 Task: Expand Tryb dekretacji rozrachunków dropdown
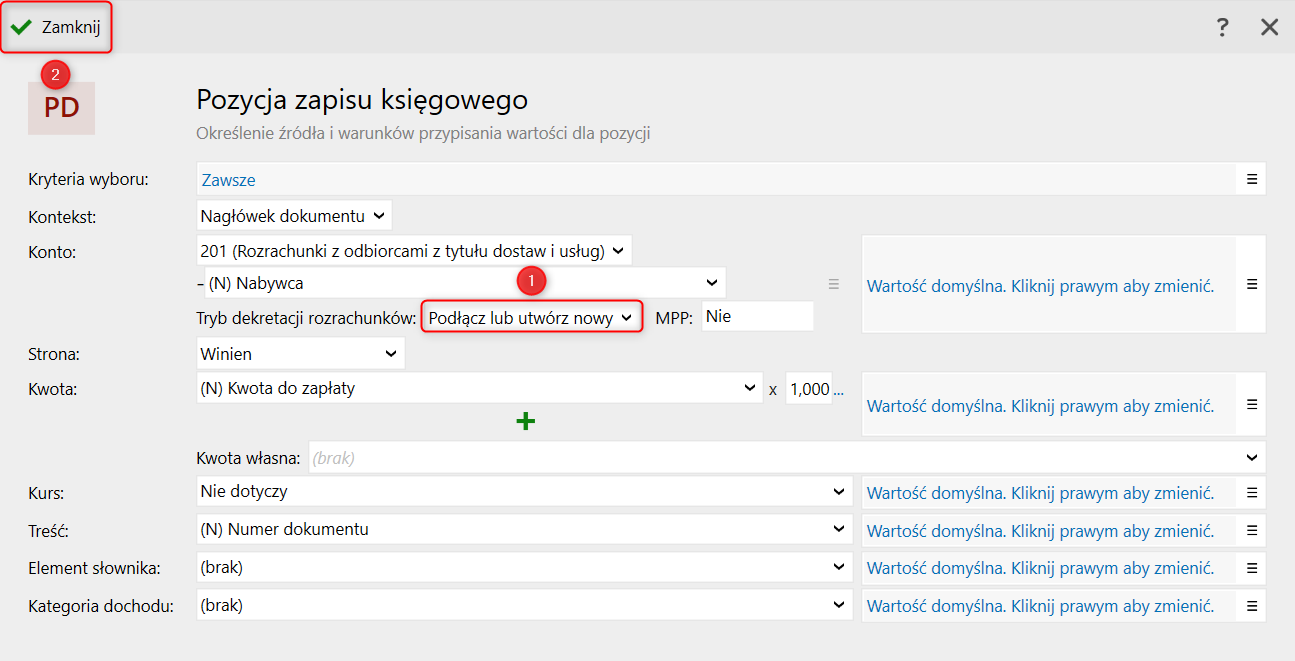531,317
